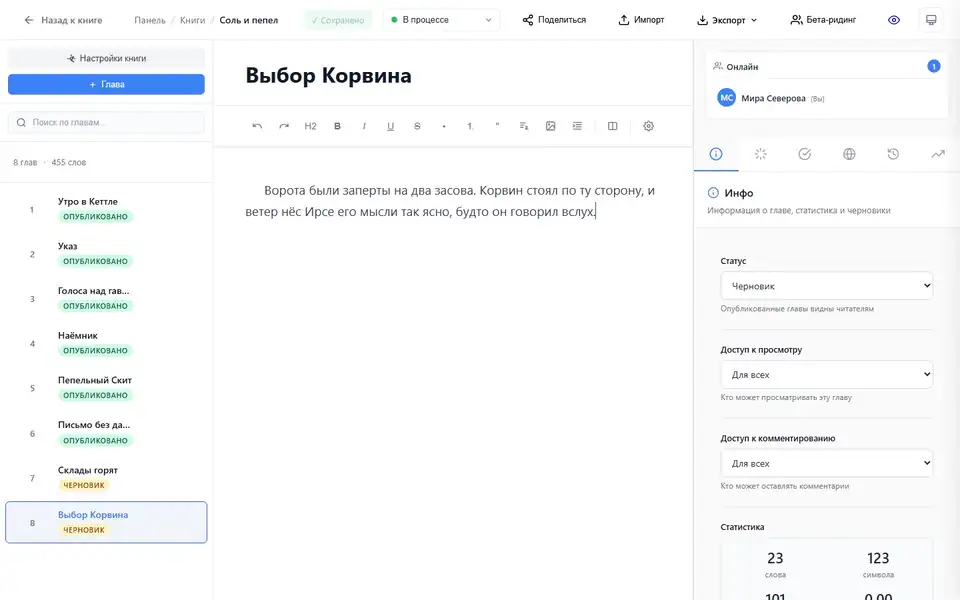The width and height of the screenshot is (960, 600).
Task: Open the analytics trend tab icon
Action: coord(938,154)
